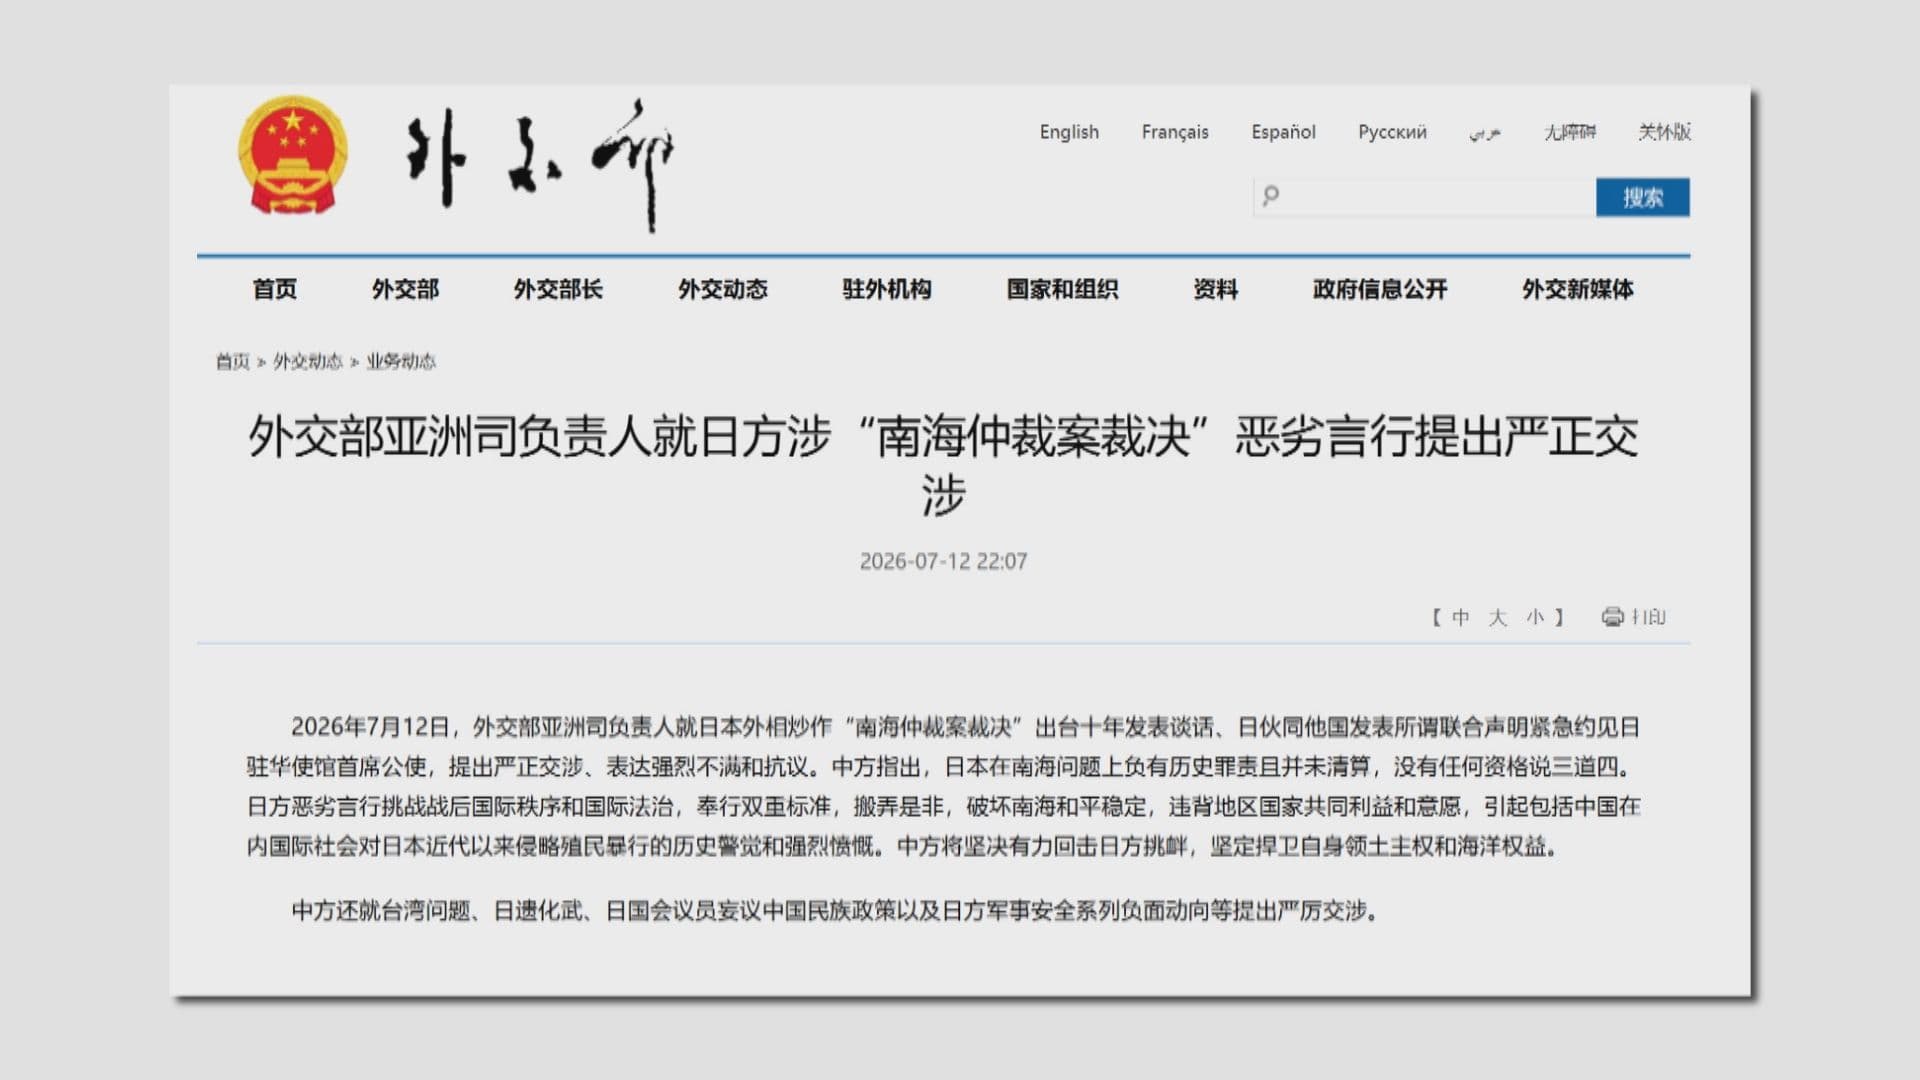
Task: Focus the site search input field
Action: pos(1425,197)
